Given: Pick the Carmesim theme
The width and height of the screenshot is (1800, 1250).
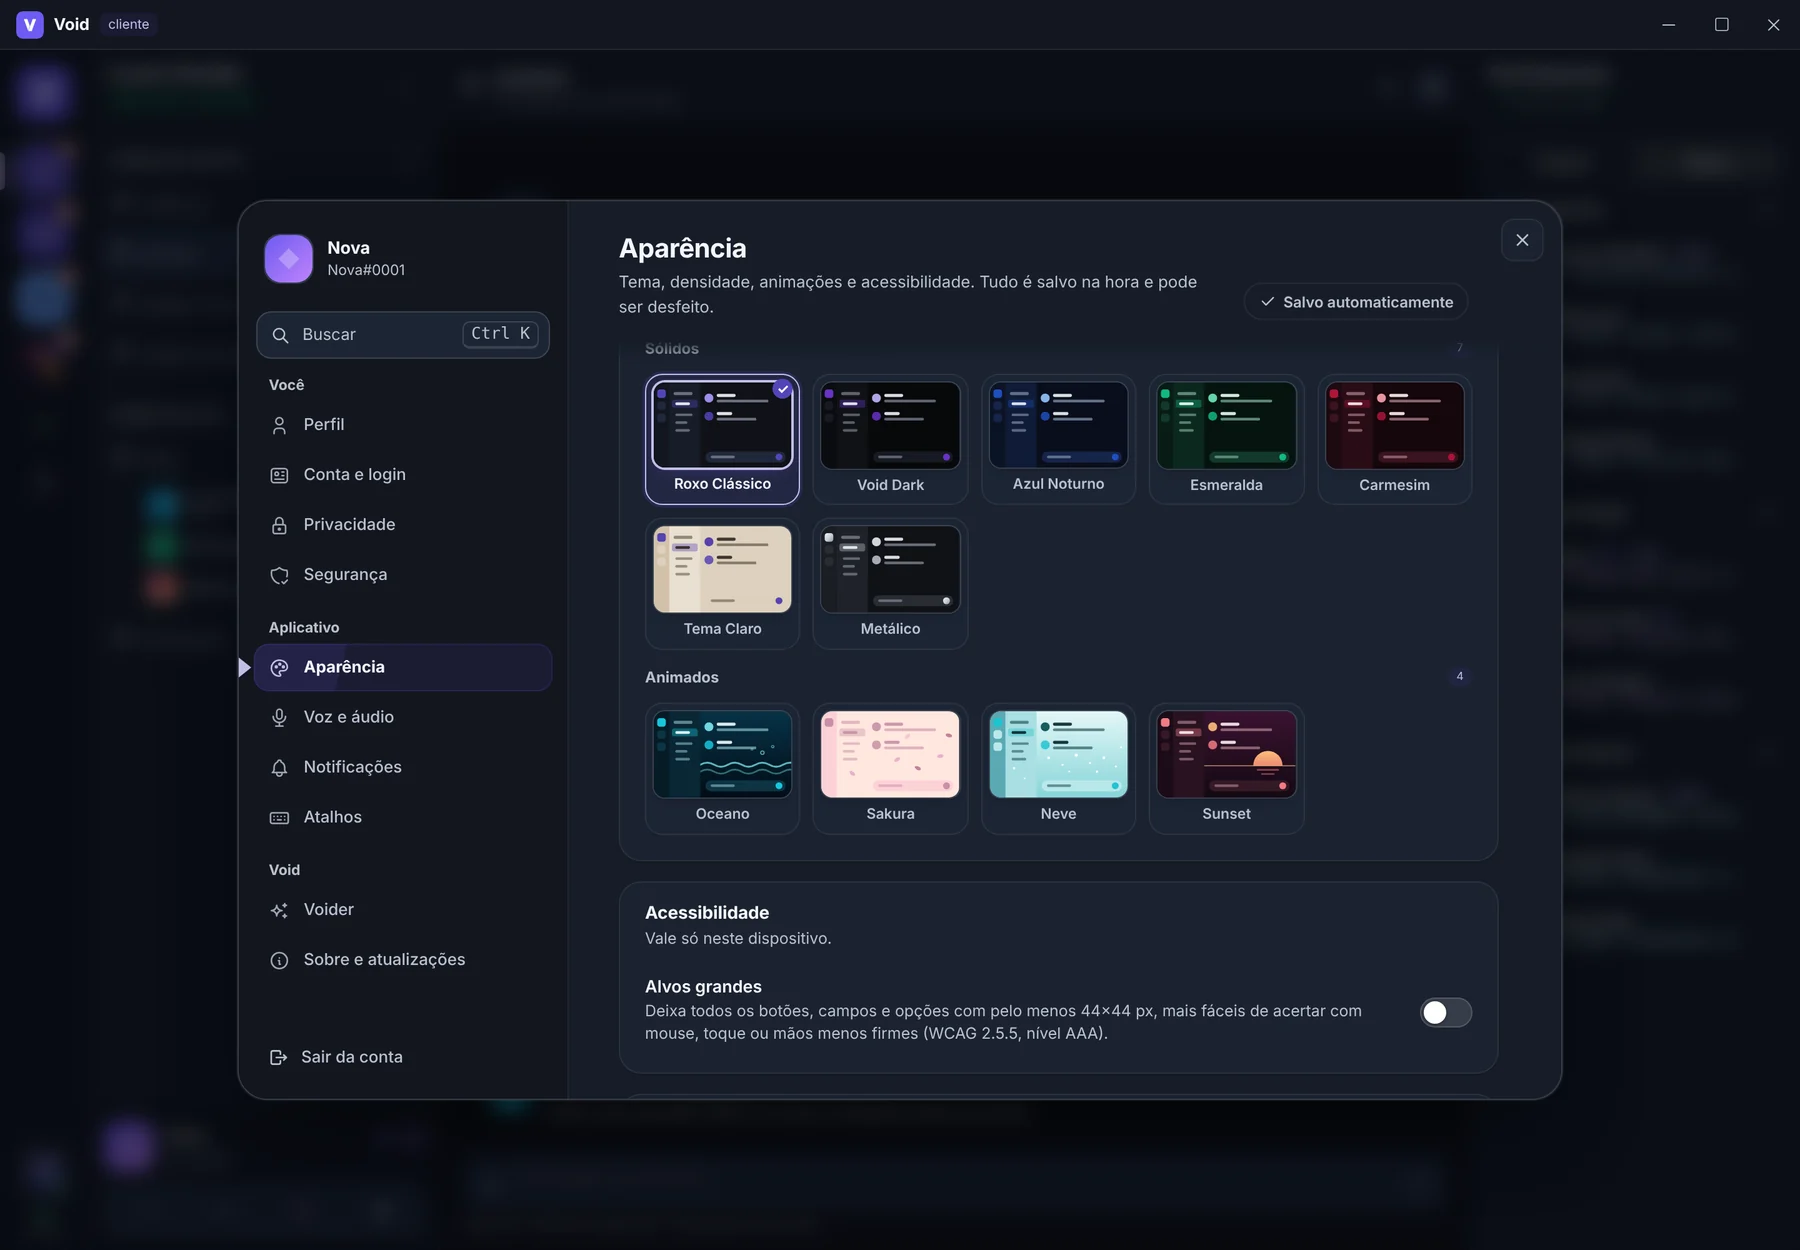Looking at the screenshot, I should [1394, 439].
